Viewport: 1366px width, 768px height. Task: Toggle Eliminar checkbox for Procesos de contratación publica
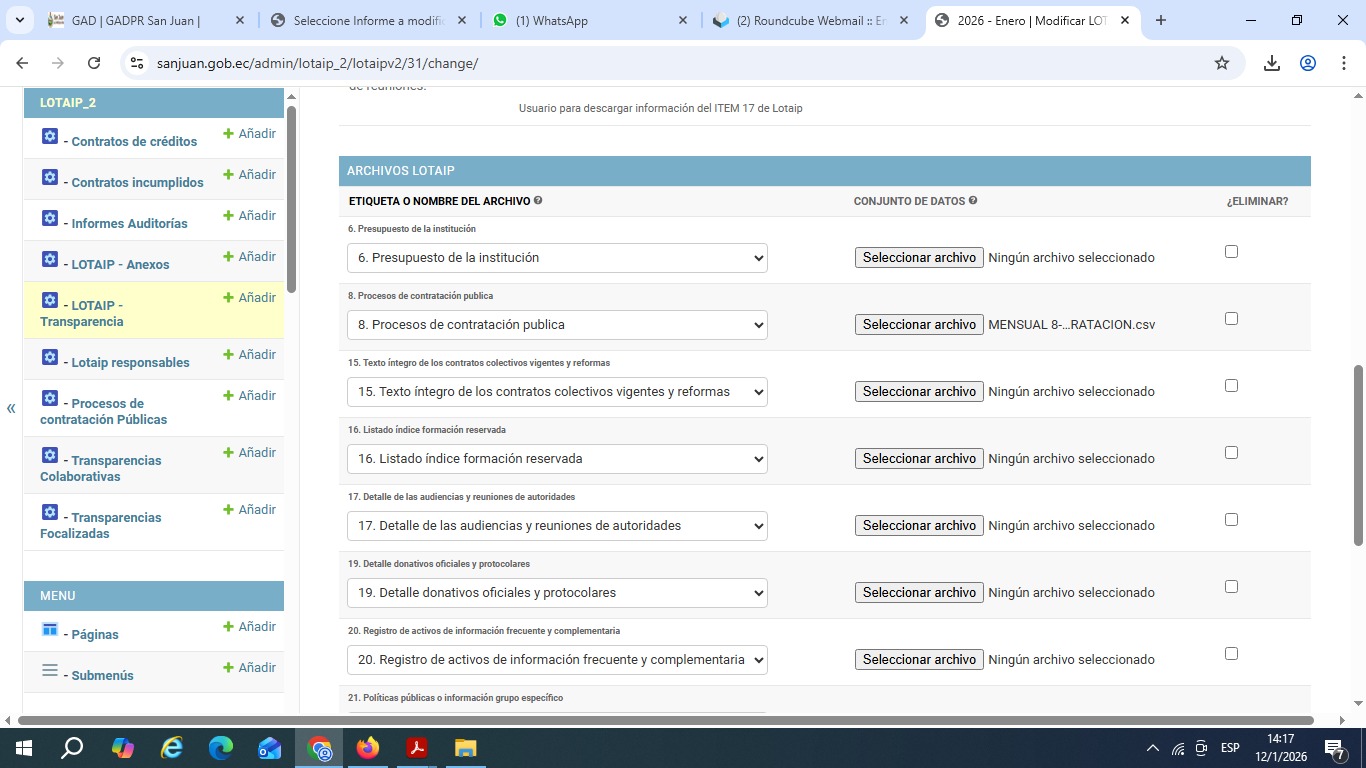click(x=1231, y=319)
